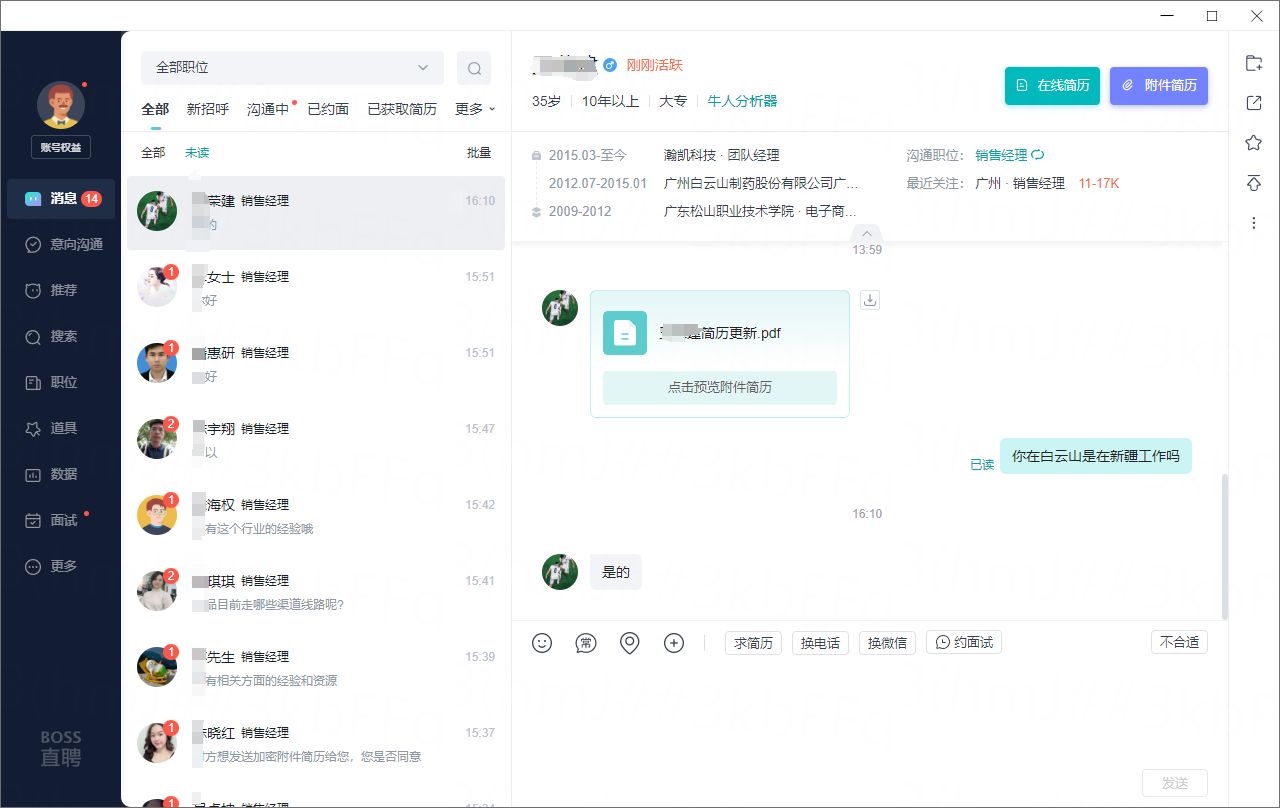1280x808 pixels.
Task: Click the emoji smiley icon
Action: pyautogui.click(x=542, y=643)
